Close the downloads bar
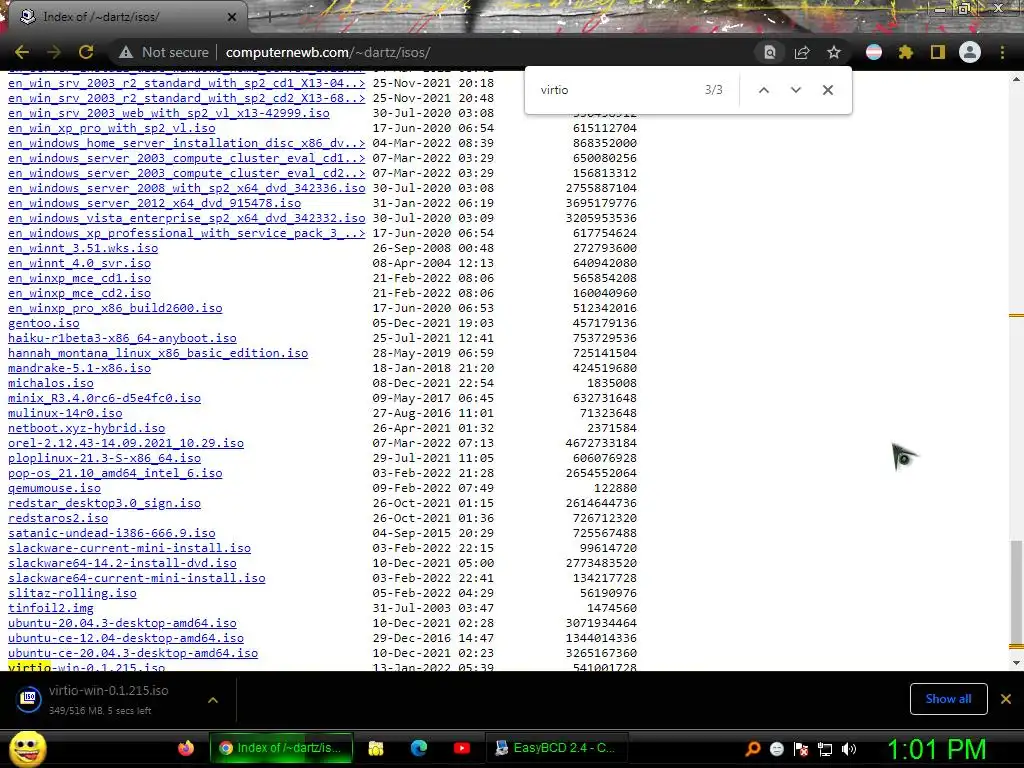Screen dimensions: 1024x768 coord(1006,699)
